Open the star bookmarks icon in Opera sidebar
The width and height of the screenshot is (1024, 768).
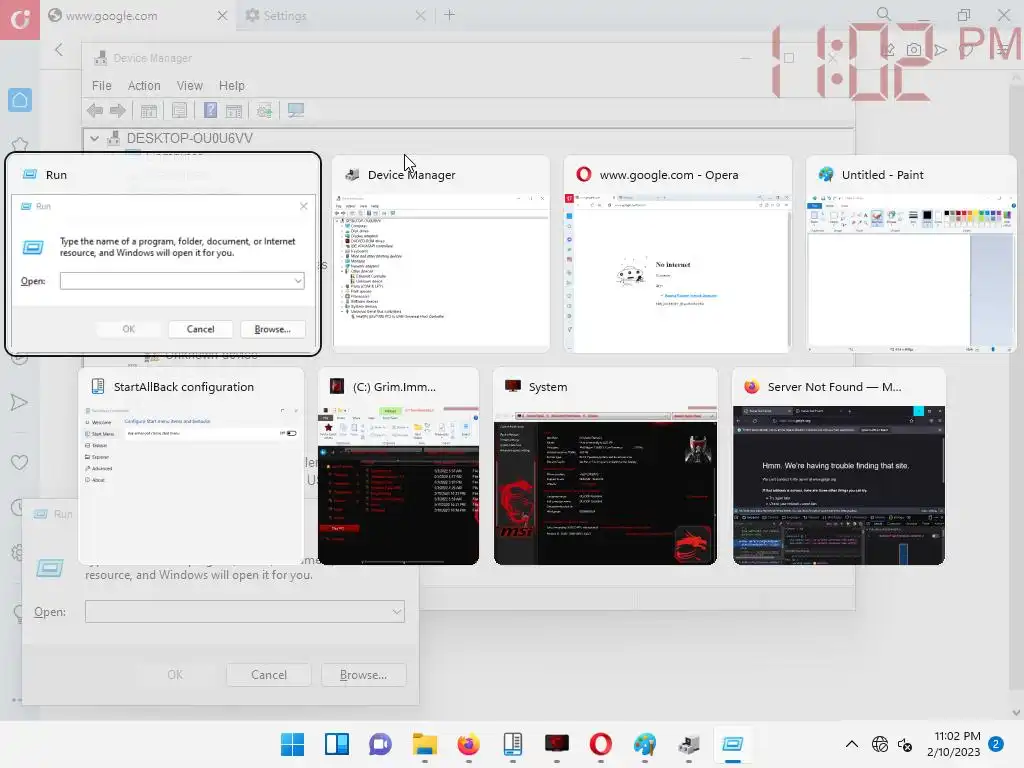[20, 144]
